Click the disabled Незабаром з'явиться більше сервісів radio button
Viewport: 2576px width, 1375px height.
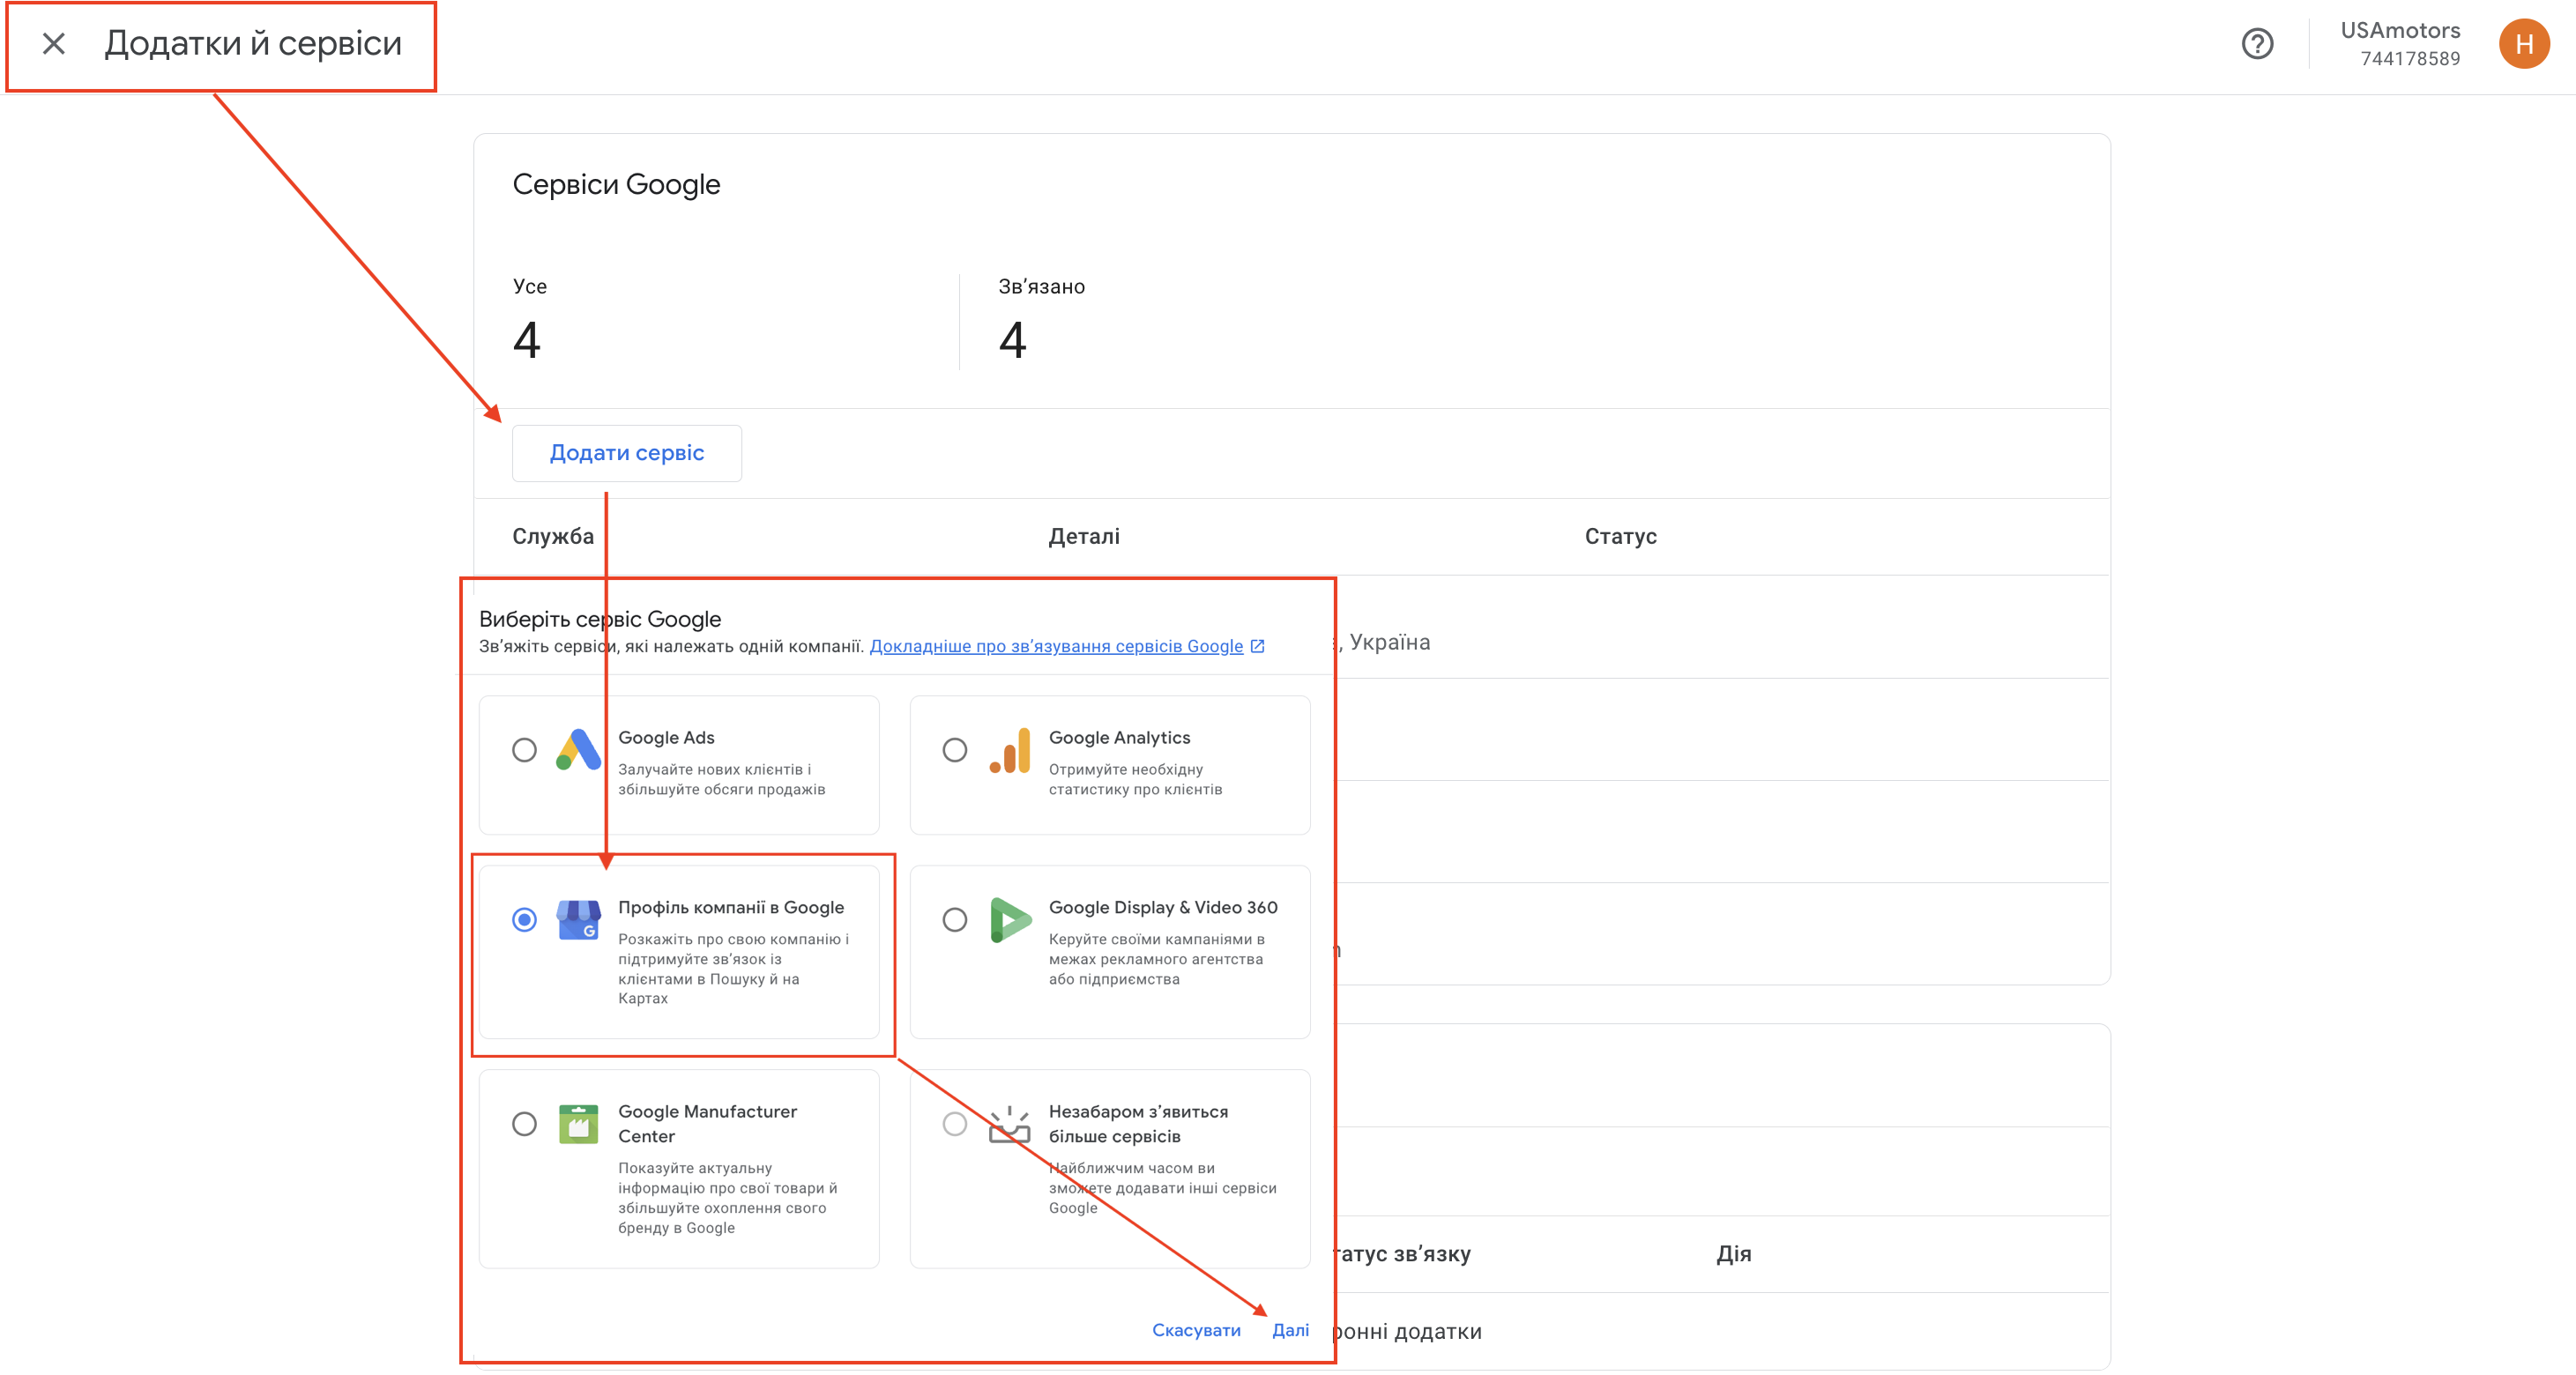click(955, 1124)
